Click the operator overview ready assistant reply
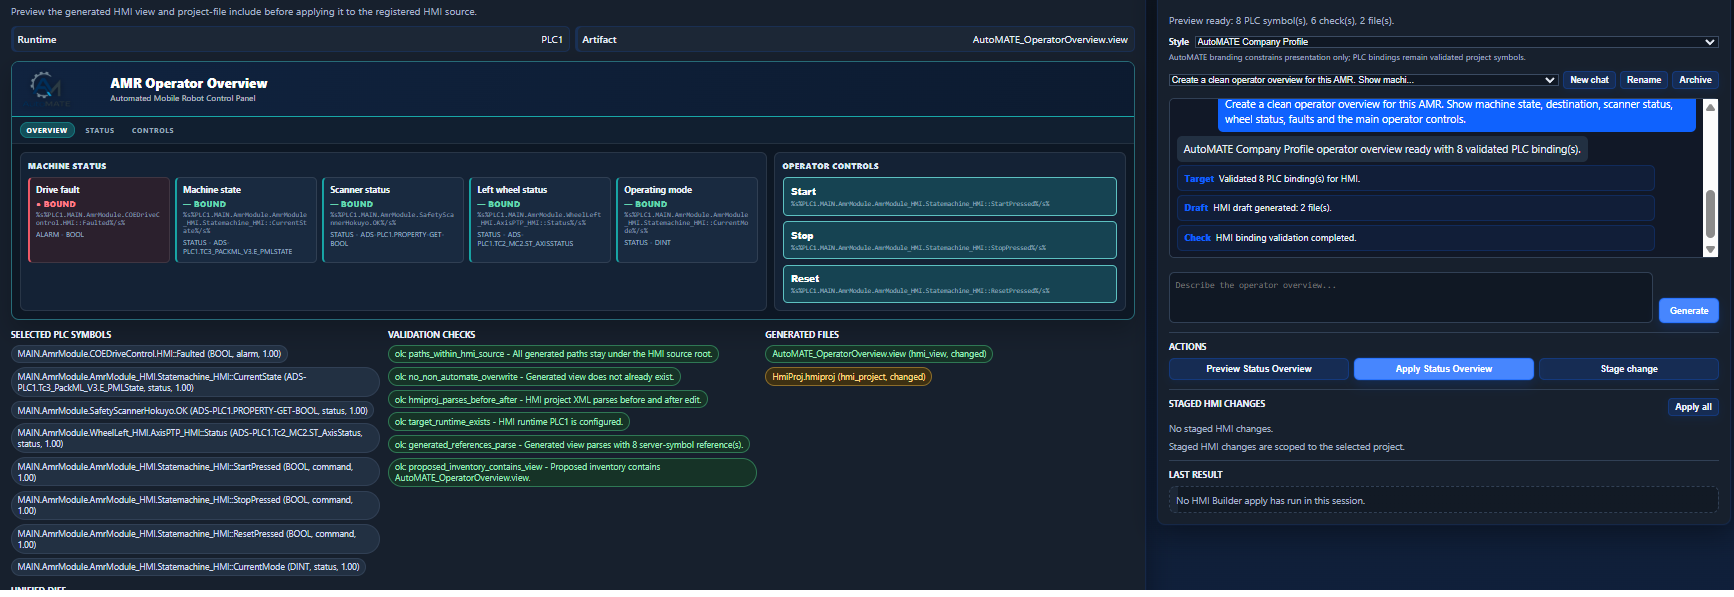Image resolution: width=1734 pixels, height=597 pixels. point(1382,149)
